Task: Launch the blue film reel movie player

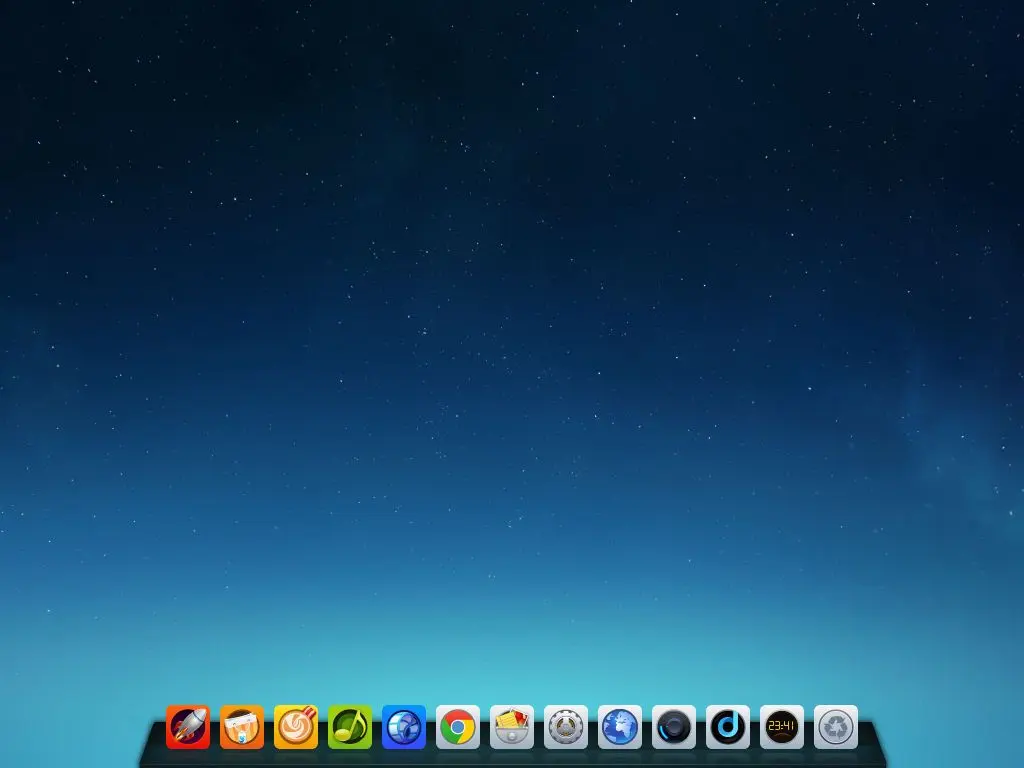Action: (404, 726)
